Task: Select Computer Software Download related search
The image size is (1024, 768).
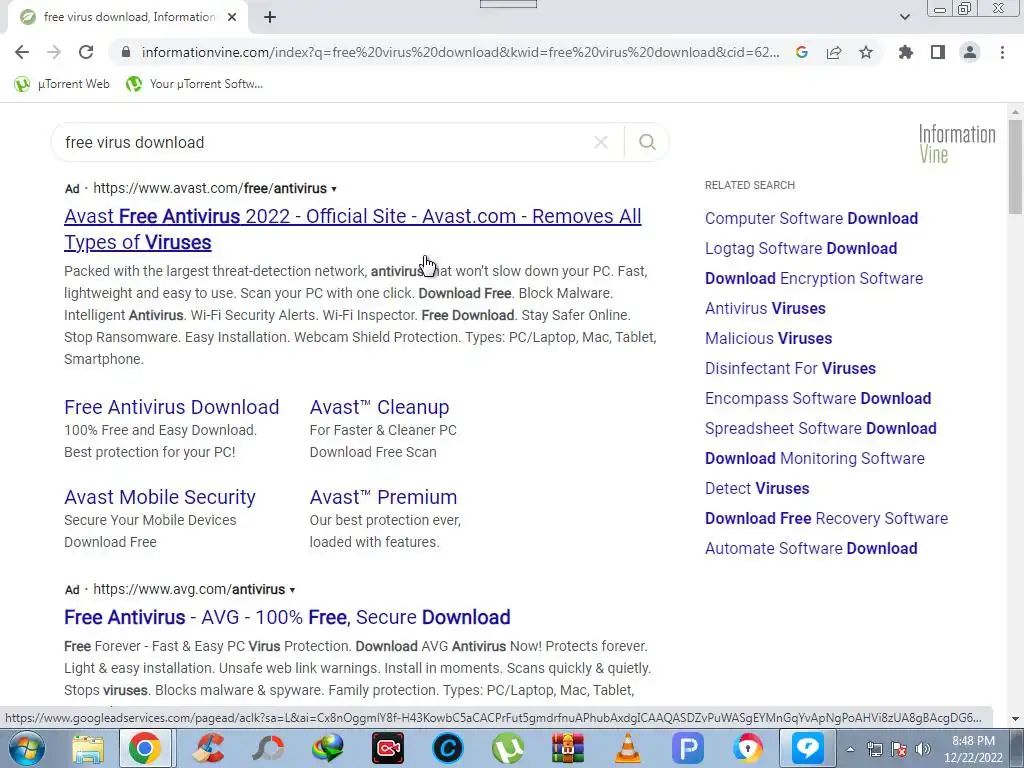Action: click(811, 218)
